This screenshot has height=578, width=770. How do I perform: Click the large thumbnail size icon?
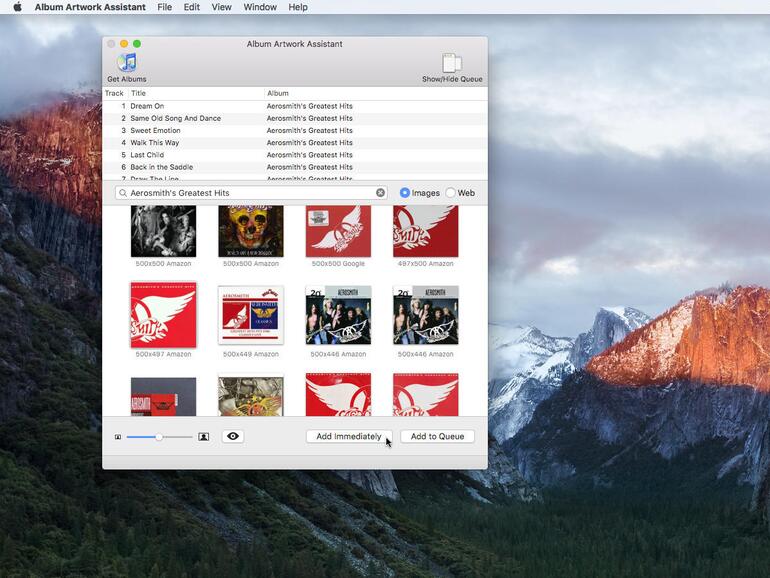click(203, 437)
